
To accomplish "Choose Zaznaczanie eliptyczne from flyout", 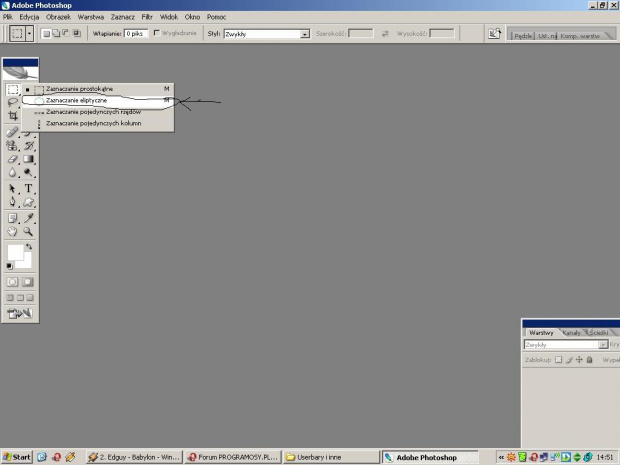I will 98,100.
